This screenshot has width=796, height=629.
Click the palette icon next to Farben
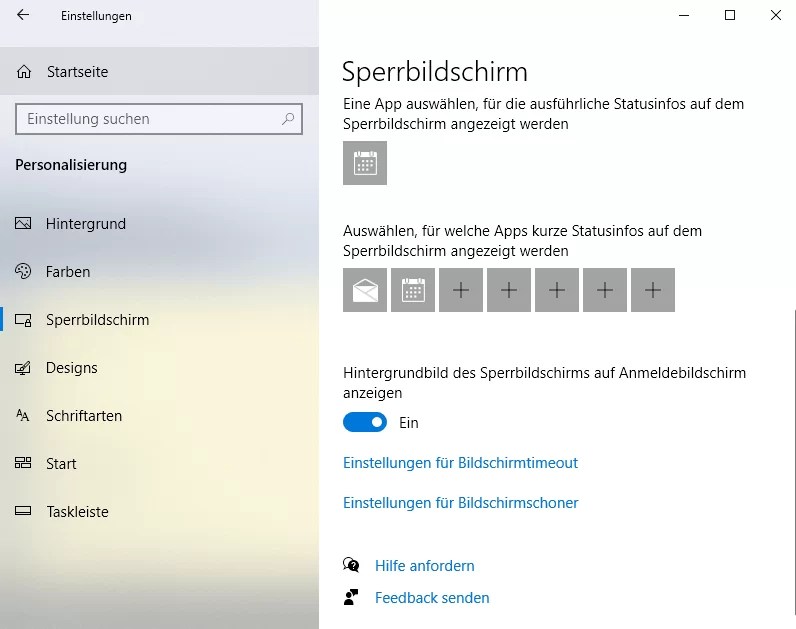coord(23,271)
